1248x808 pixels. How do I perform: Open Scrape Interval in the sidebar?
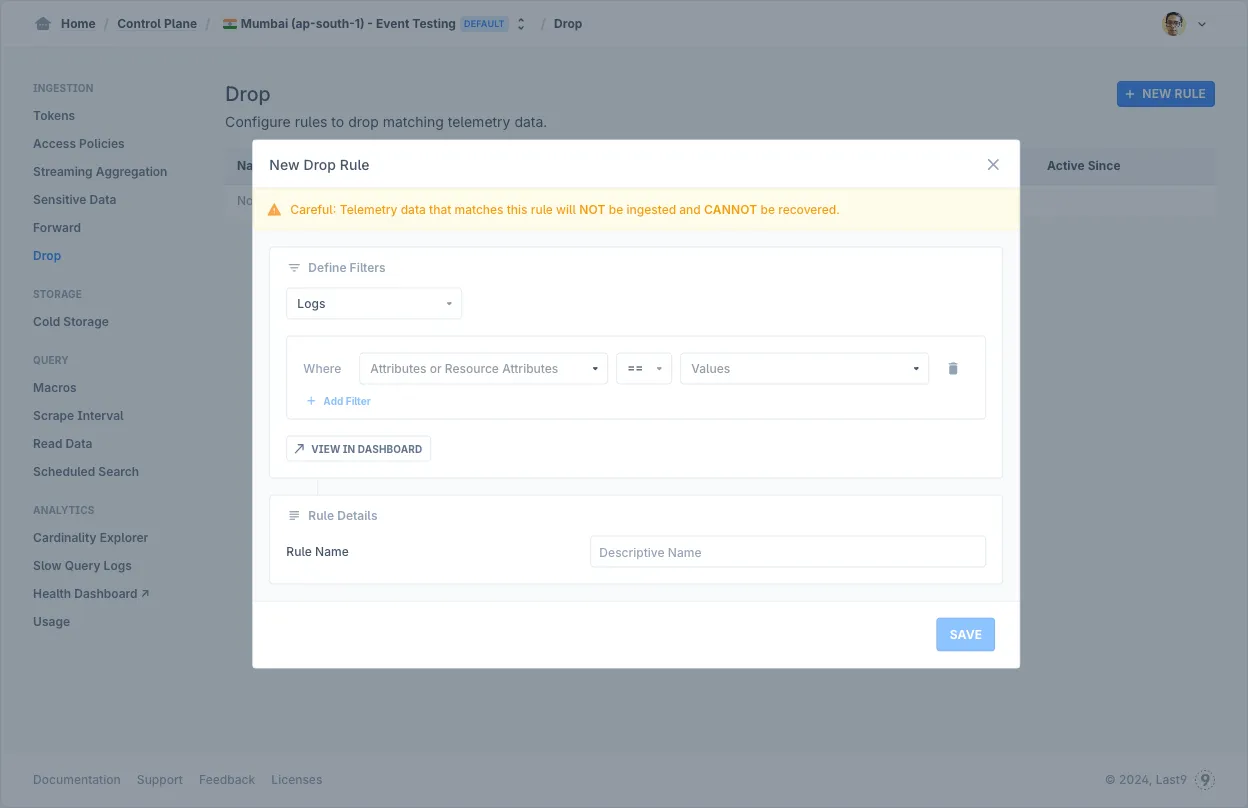tap(78, 416)
